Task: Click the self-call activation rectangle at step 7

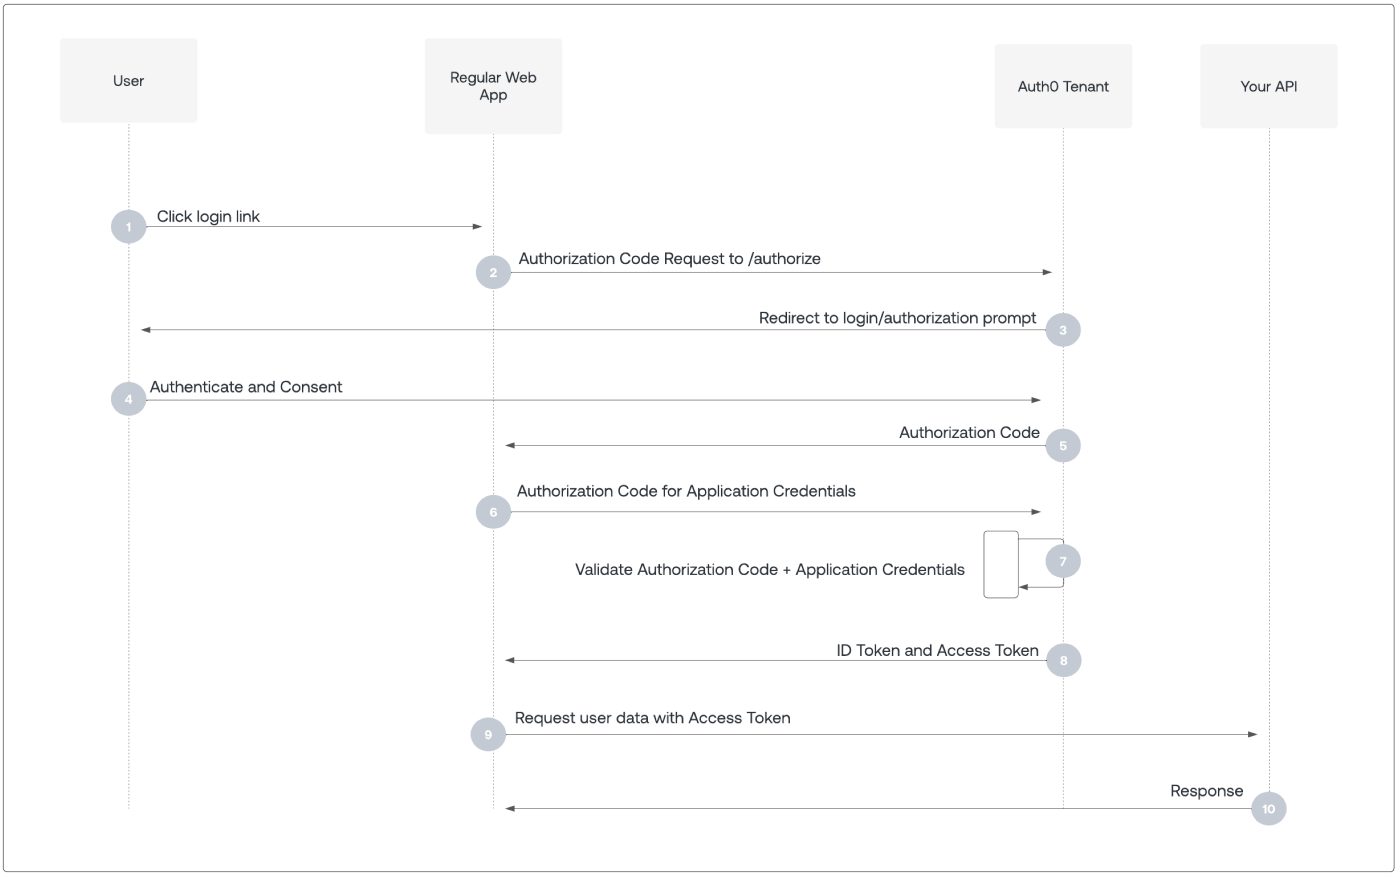Action: point(1001,564)
